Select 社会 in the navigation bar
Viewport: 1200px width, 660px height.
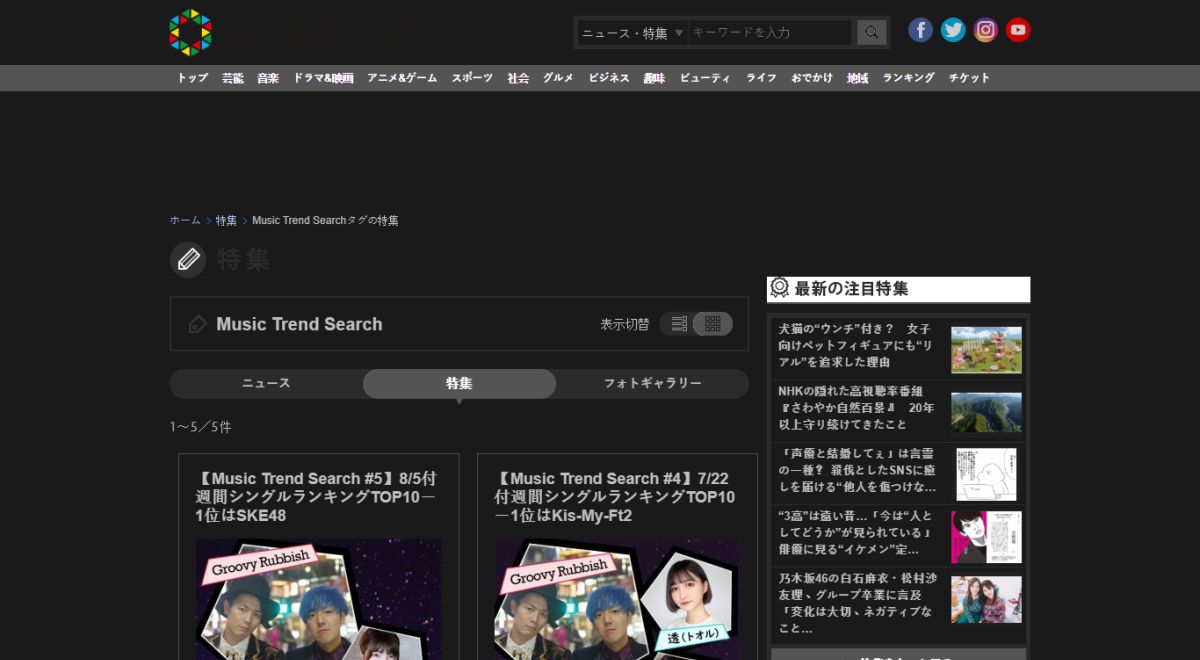518,78
